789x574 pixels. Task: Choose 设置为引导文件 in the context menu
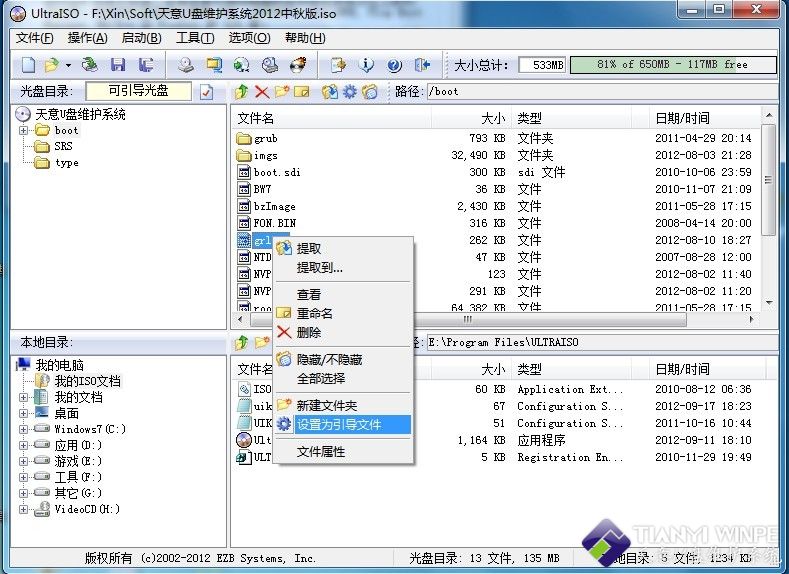point(343,425)
